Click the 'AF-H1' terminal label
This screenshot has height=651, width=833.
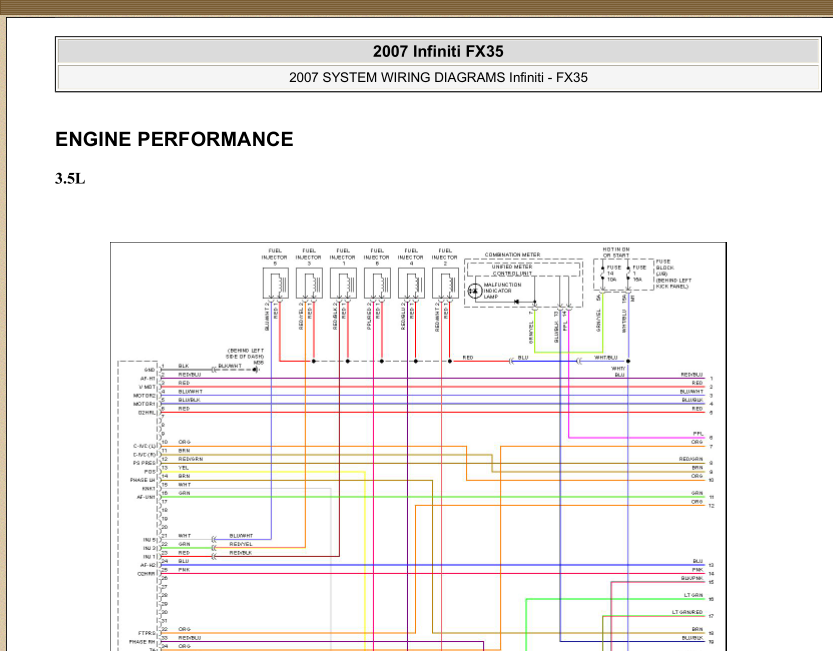pos(148,378)
